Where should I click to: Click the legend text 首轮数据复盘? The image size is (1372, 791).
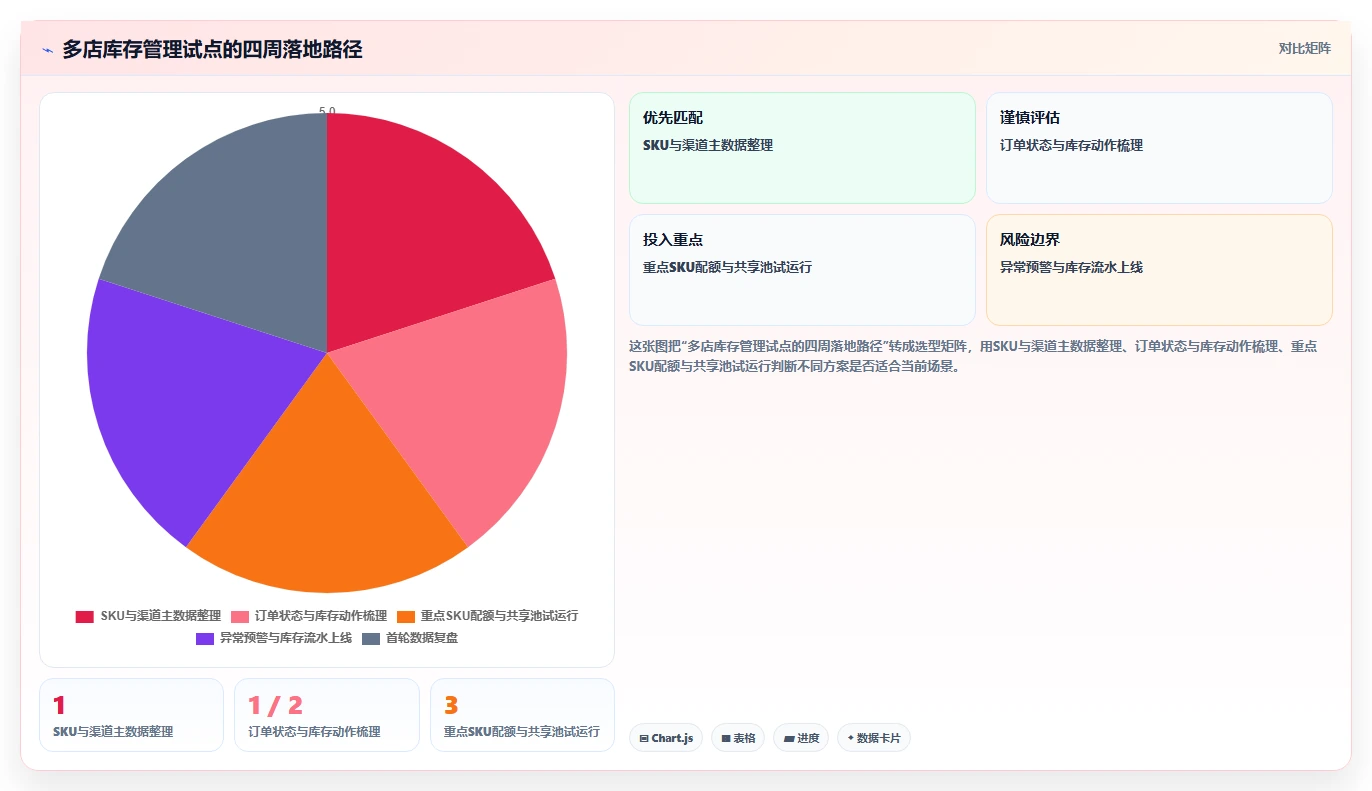coord(421,638)
